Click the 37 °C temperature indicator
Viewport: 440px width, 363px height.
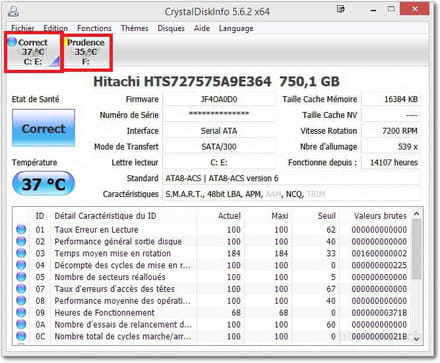[43, 184]
